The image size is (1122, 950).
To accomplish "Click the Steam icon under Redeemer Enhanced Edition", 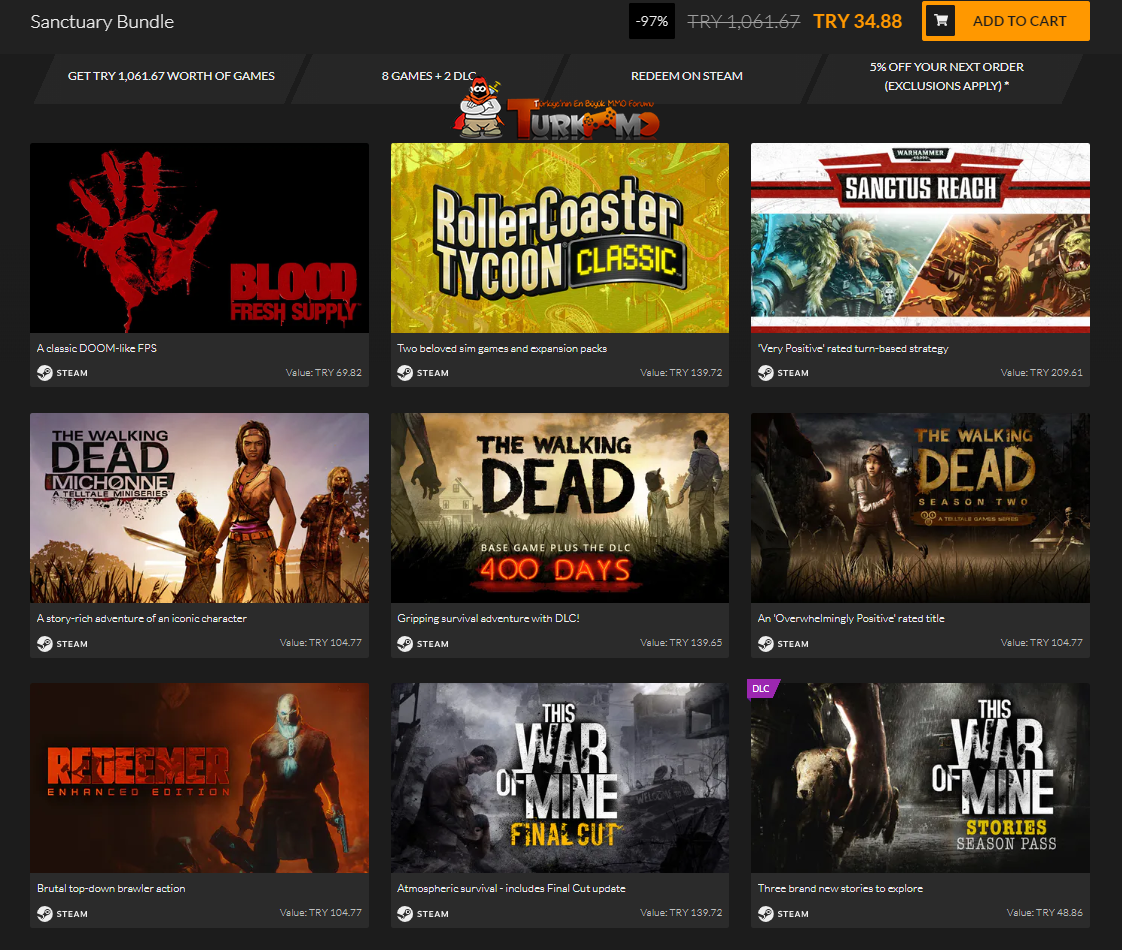I will point(43,913).
